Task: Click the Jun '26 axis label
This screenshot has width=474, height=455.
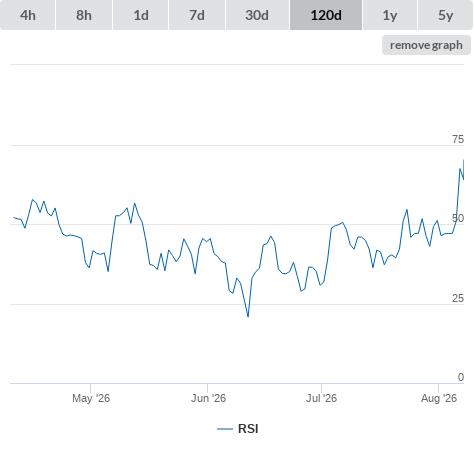Action: (x=208, y=398)
